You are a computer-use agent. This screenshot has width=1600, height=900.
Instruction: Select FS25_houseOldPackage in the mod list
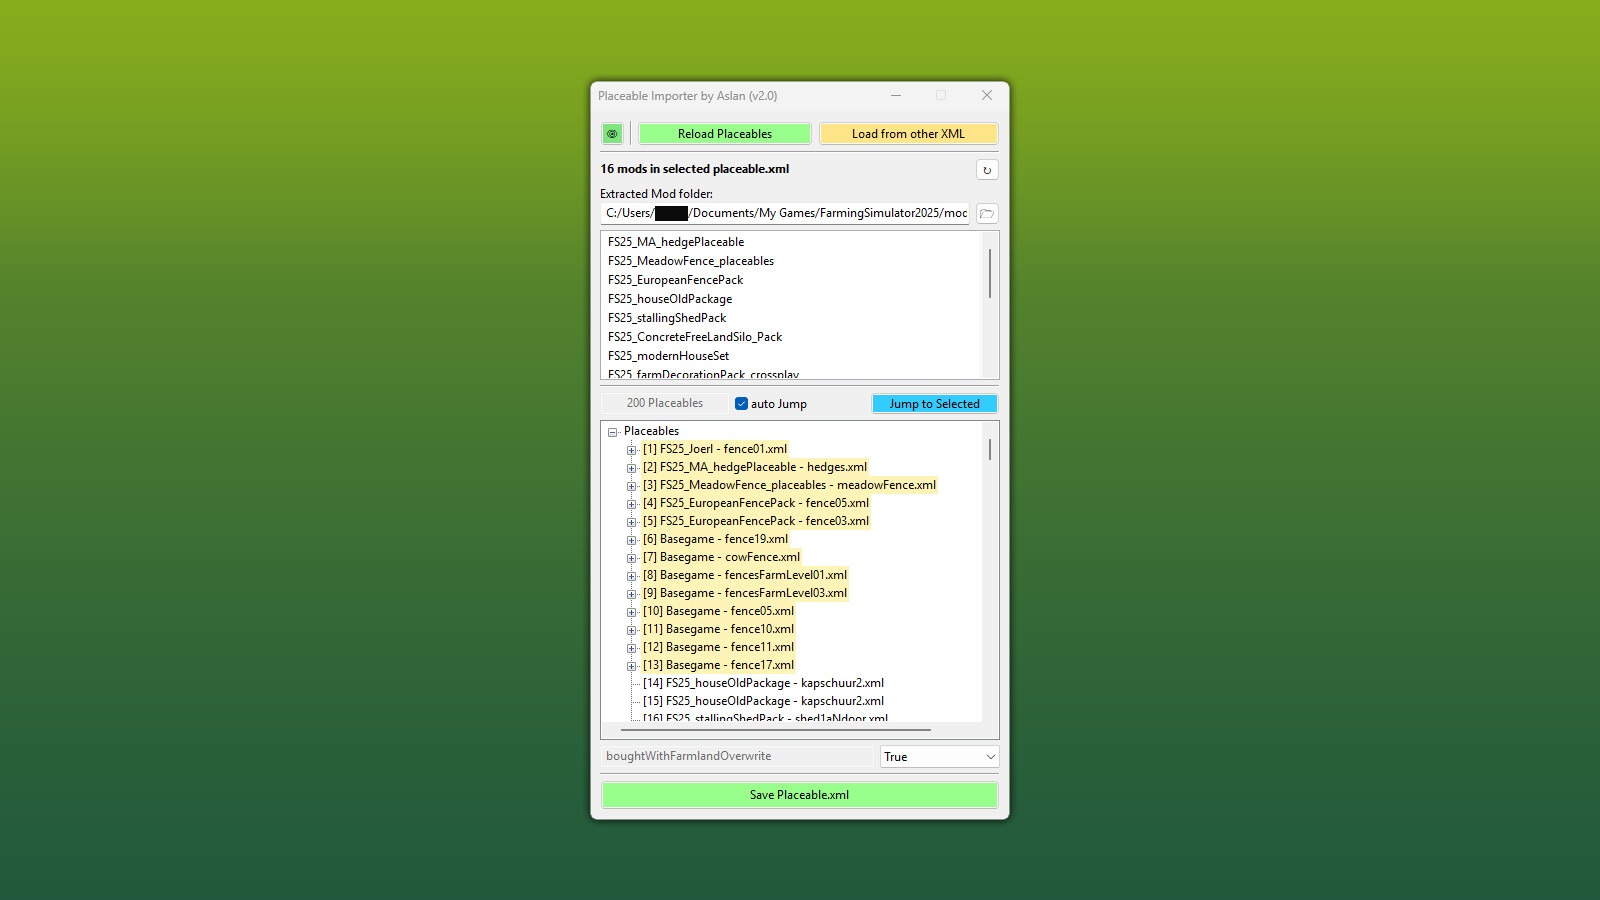tap(670, 299)
